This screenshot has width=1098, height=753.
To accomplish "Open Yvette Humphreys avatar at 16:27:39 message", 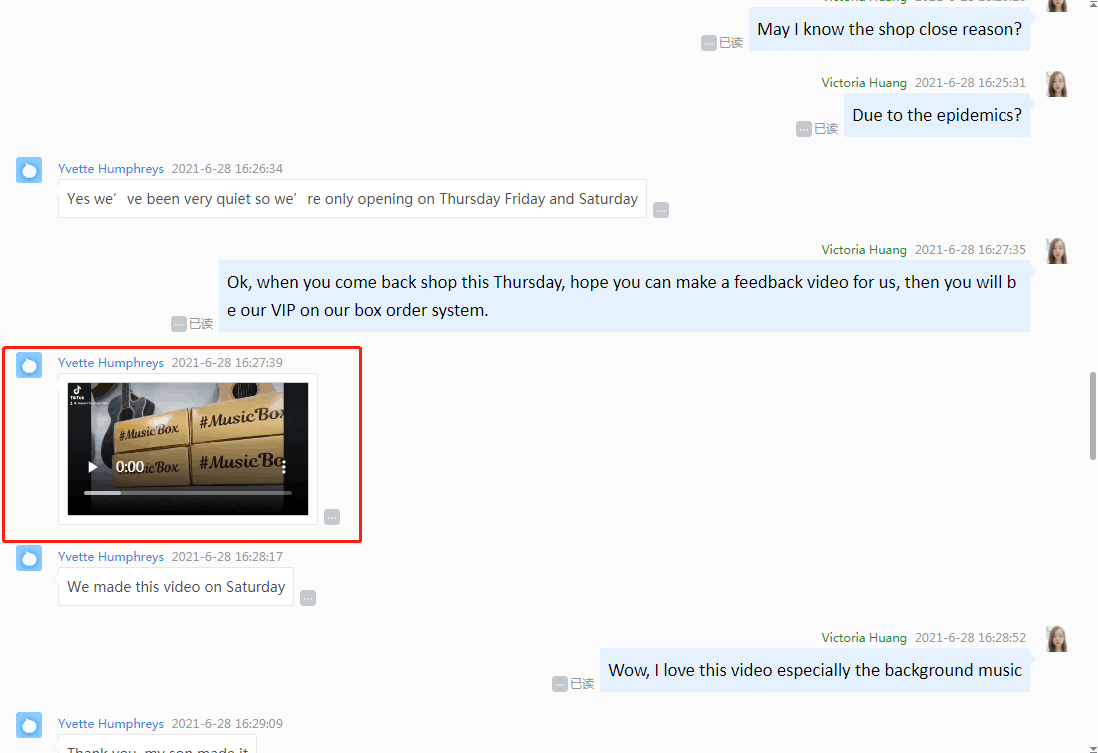I will [29, 364].
